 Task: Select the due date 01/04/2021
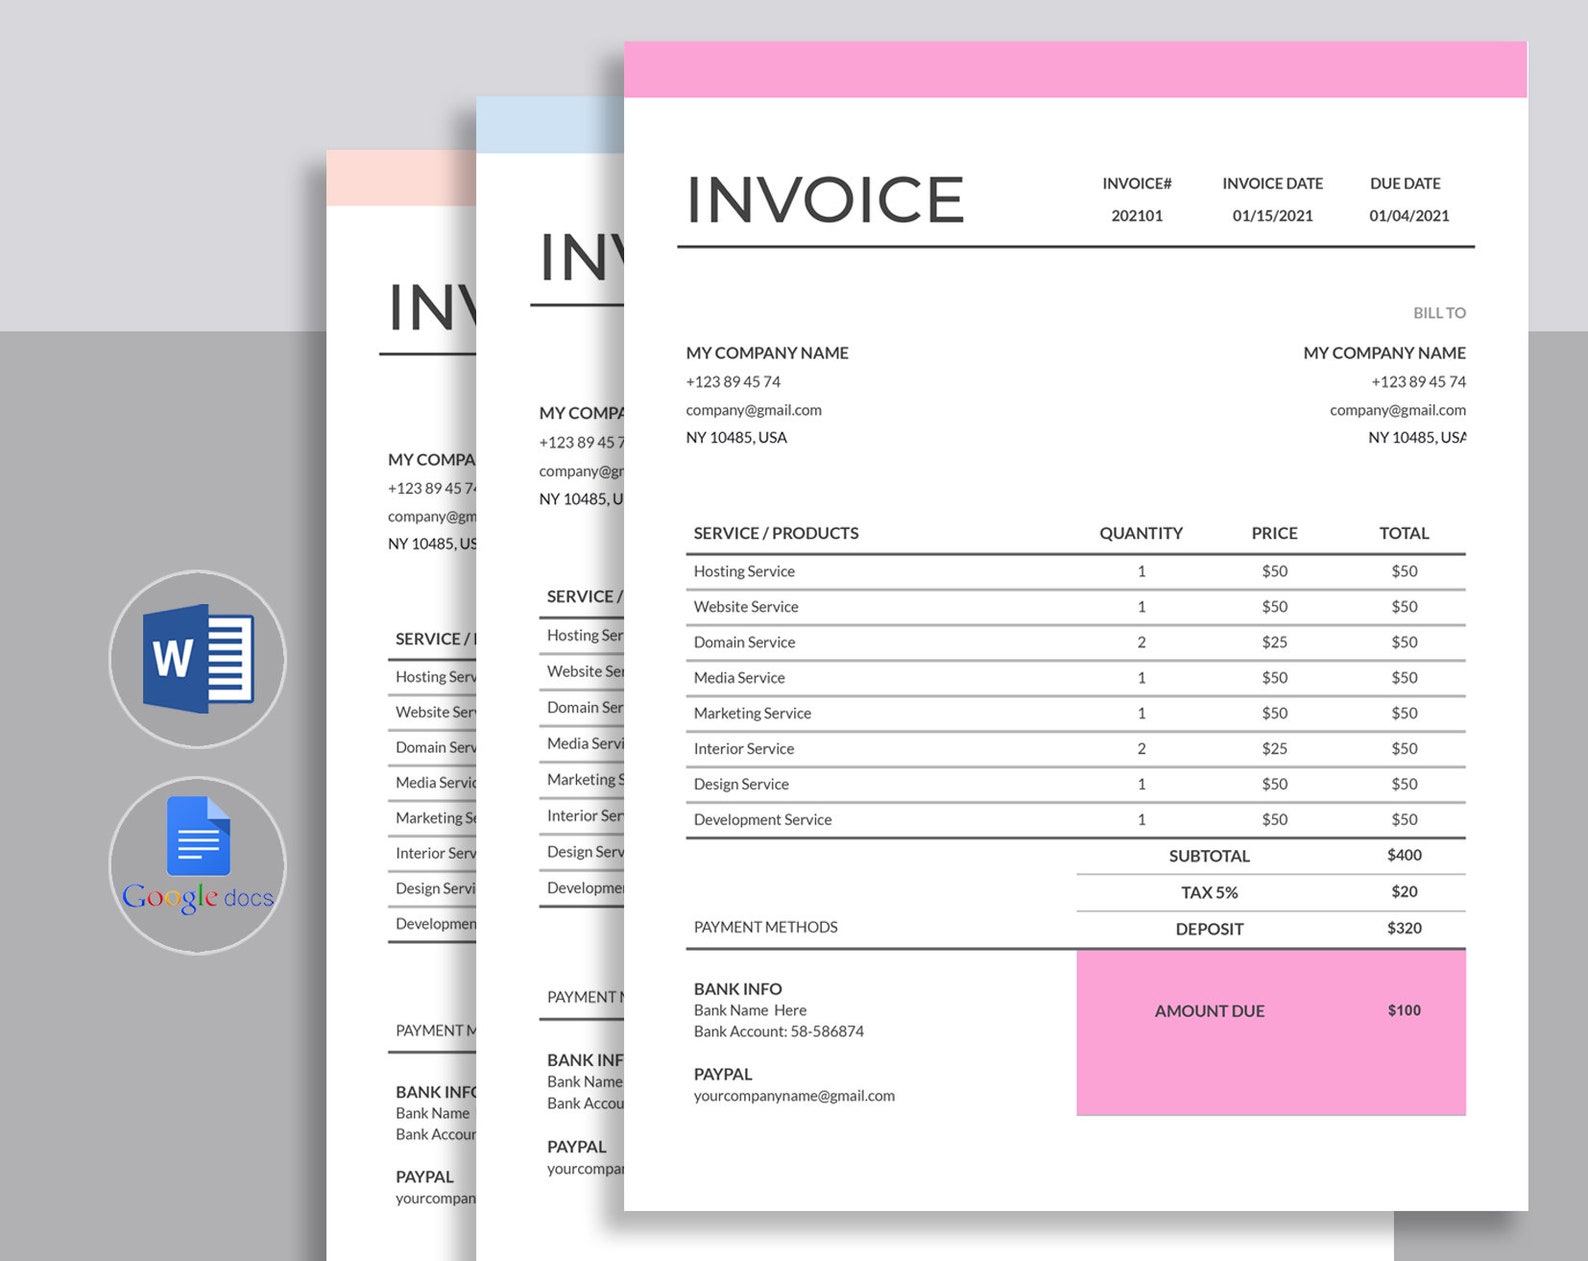tap(1409, 216)
